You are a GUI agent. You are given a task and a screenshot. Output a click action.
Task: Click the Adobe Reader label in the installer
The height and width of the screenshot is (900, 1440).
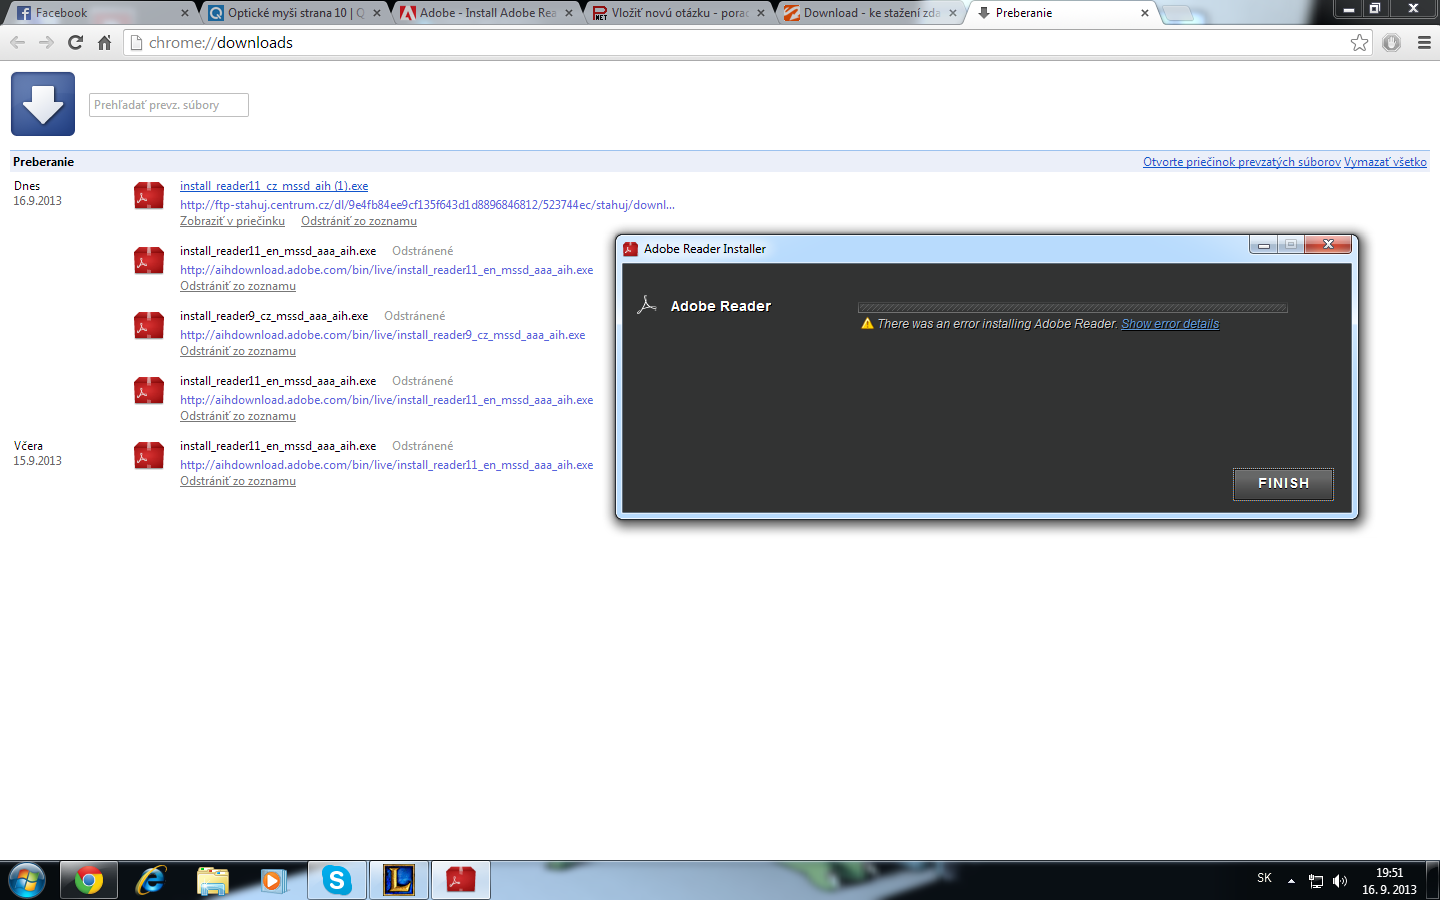pyautogui.click(x=720, y=306)
